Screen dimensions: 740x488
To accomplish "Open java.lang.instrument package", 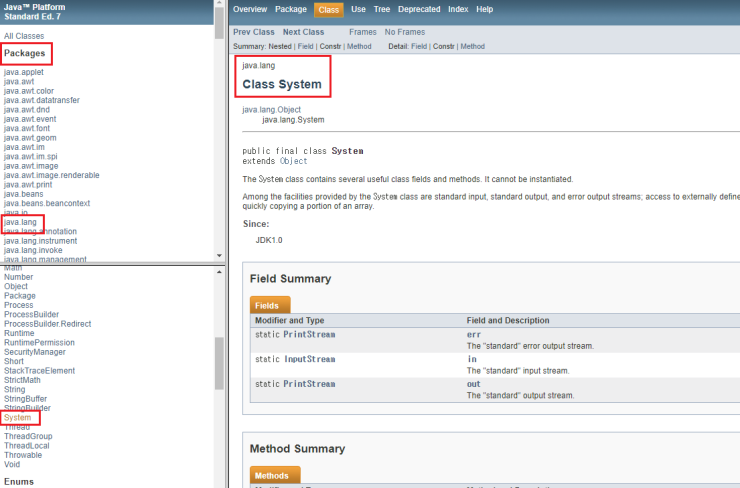I will pyautogui.click(x=40, y=241).
